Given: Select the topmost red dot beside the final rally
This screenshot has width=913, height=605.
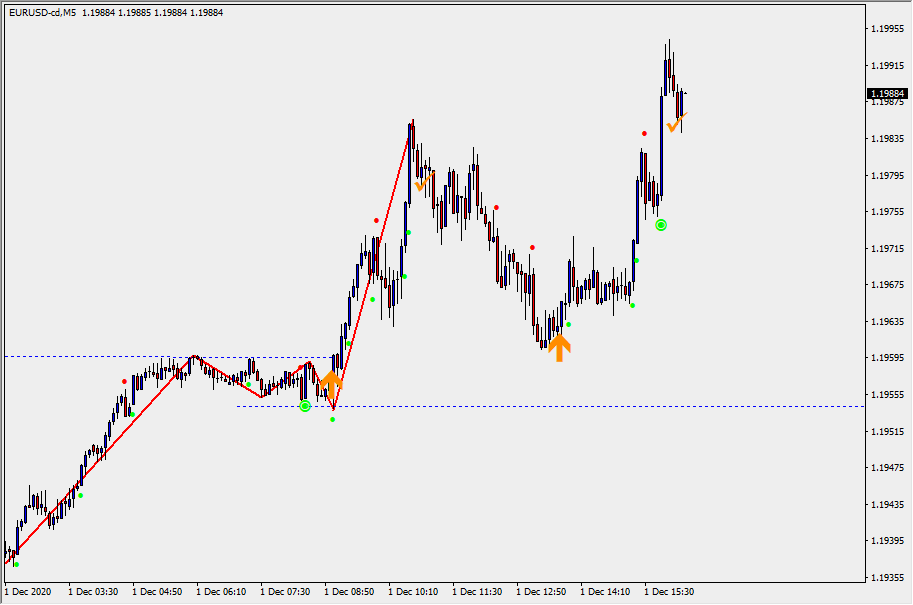Looking at the screenshot, I should click(x=644, y=133).
